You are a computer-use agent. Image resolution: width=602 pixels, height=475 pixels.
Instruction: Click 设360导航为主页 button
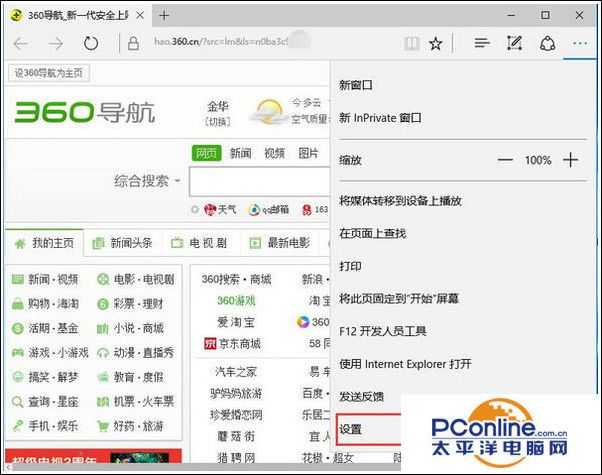(49, 73)
